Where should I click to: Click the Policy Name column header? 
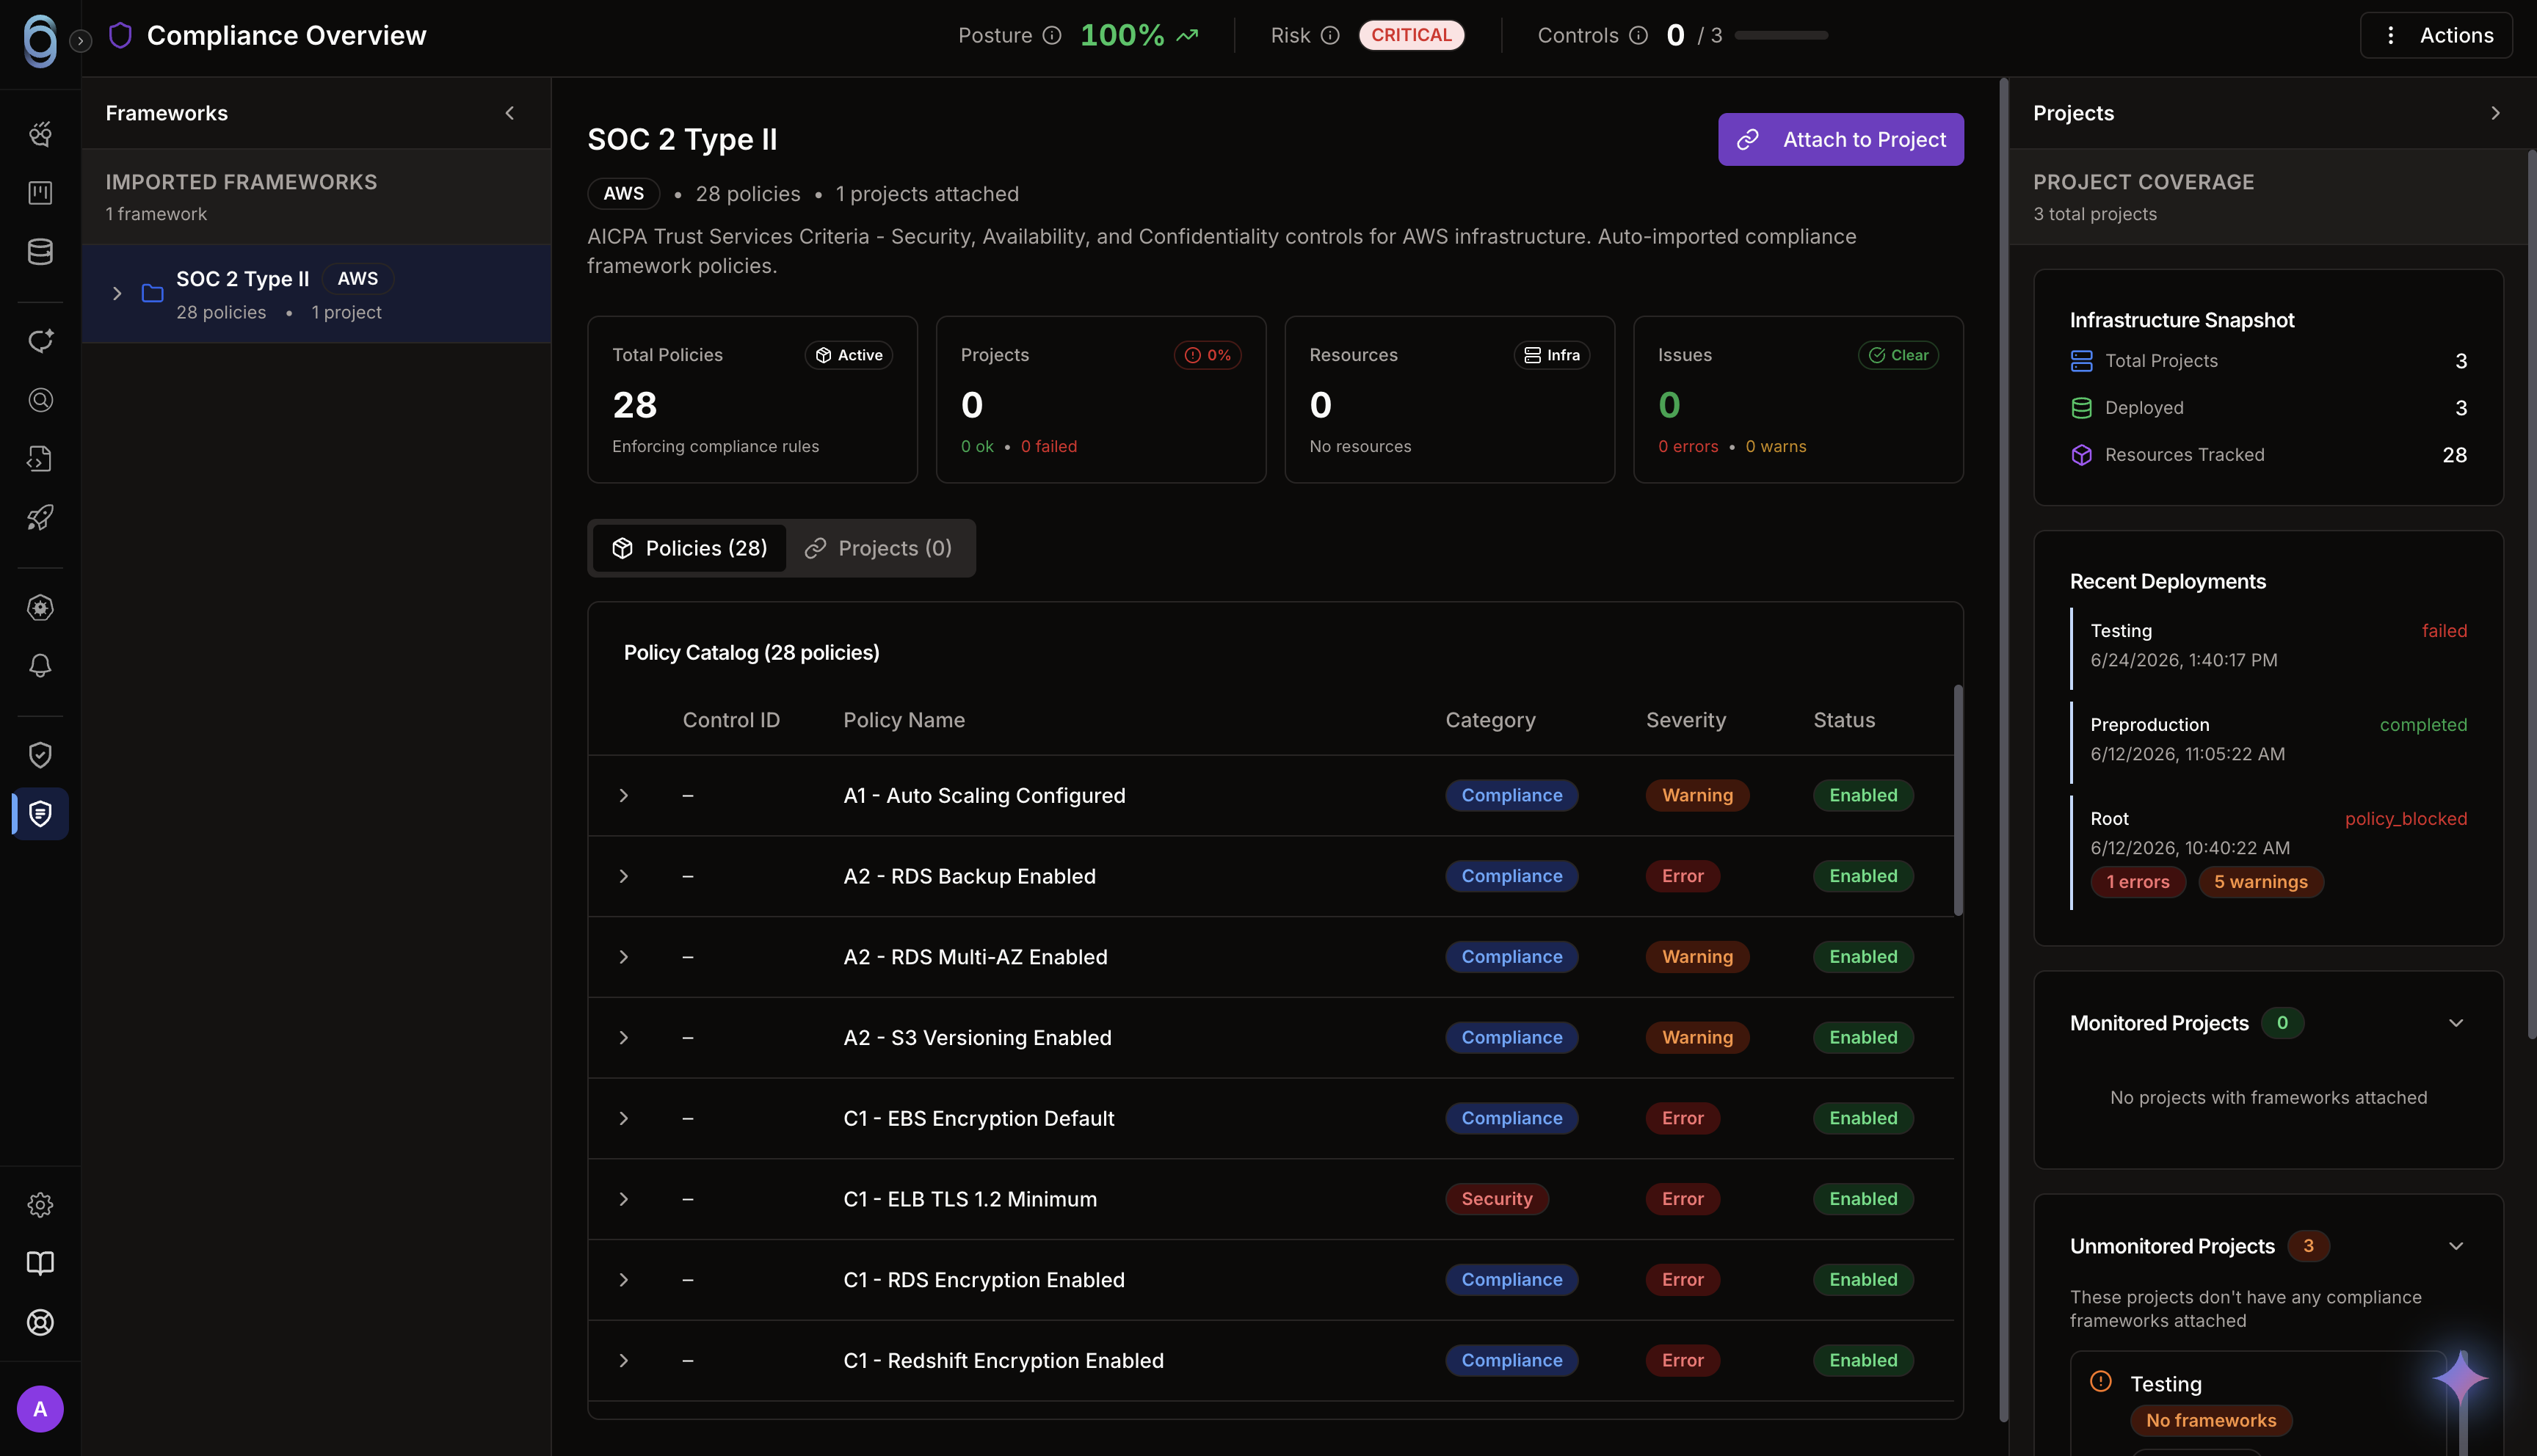[x=904, y=720]
